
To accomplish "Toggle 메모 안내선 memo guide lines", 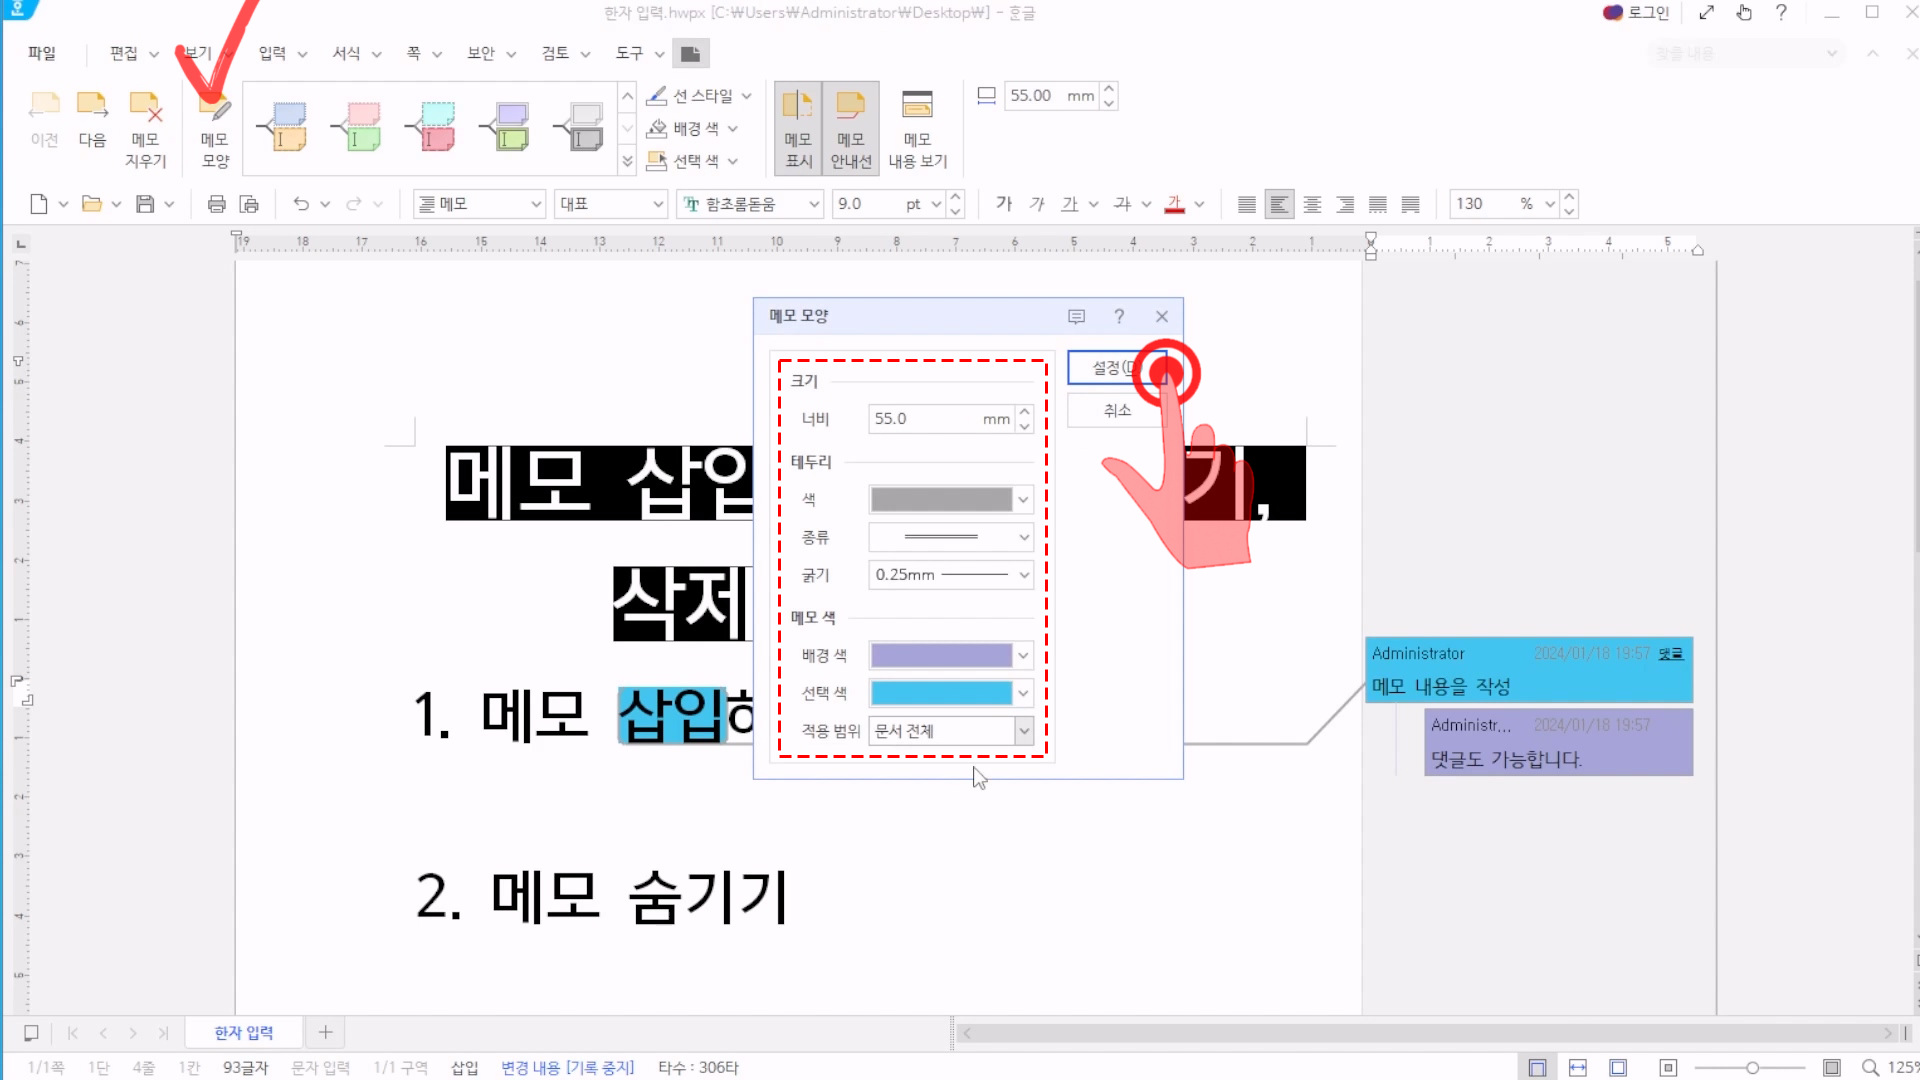I will pyautogui.click(x=851, y=128).
